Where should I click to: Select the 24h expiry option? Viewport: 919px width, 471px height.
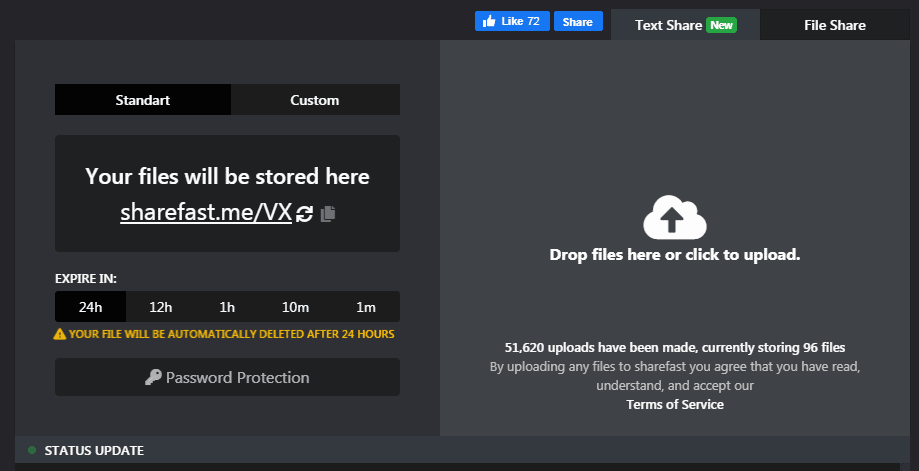90,306
